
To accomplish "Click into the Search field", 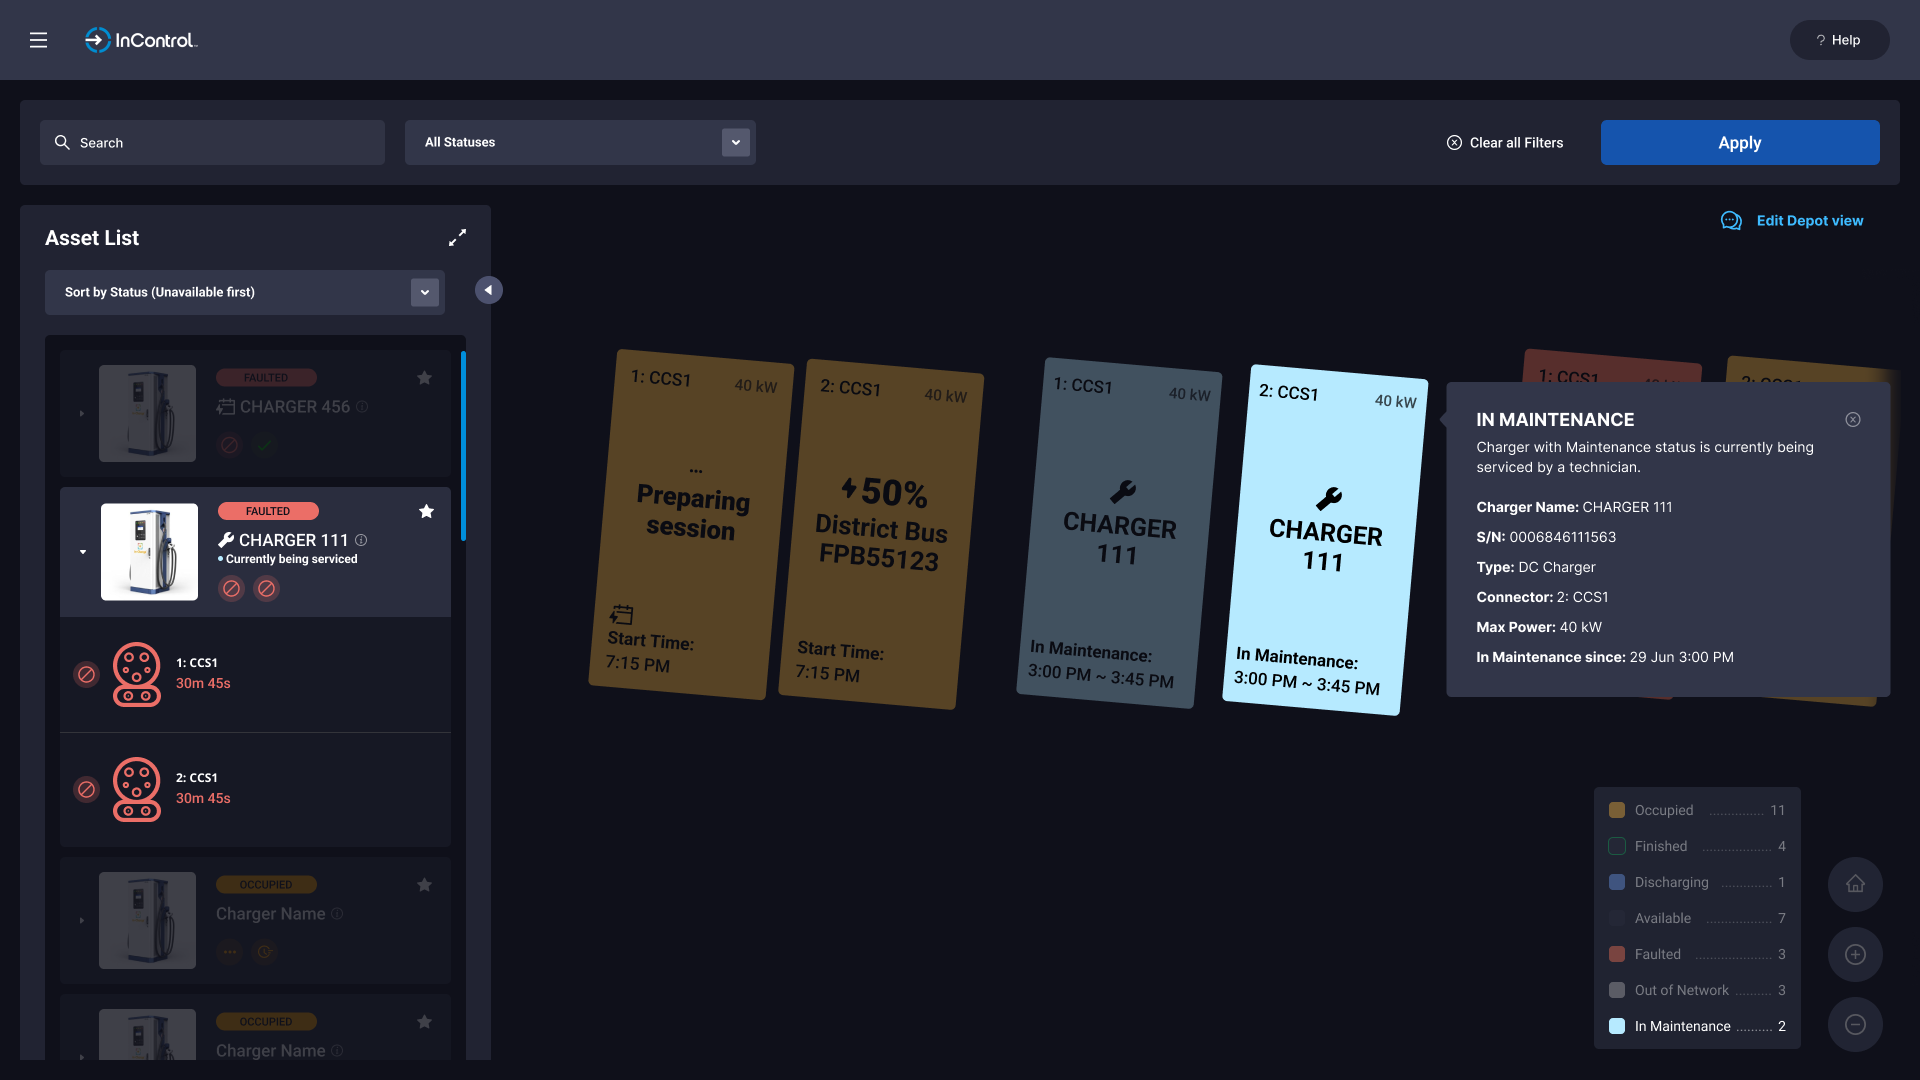I will pos(212,143).
